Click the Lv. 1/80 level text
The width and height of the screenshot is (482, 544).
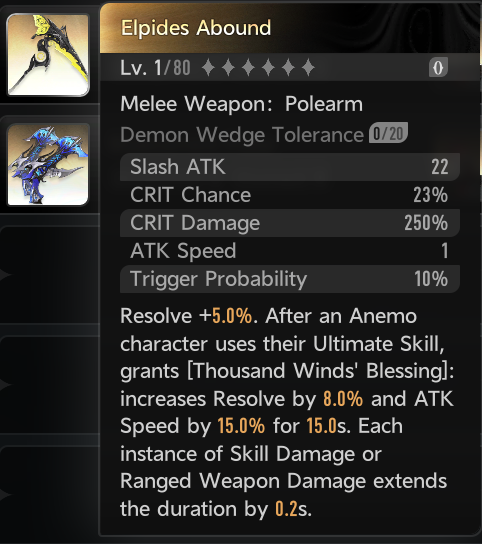pyautogui.click(x=155, y=67)
